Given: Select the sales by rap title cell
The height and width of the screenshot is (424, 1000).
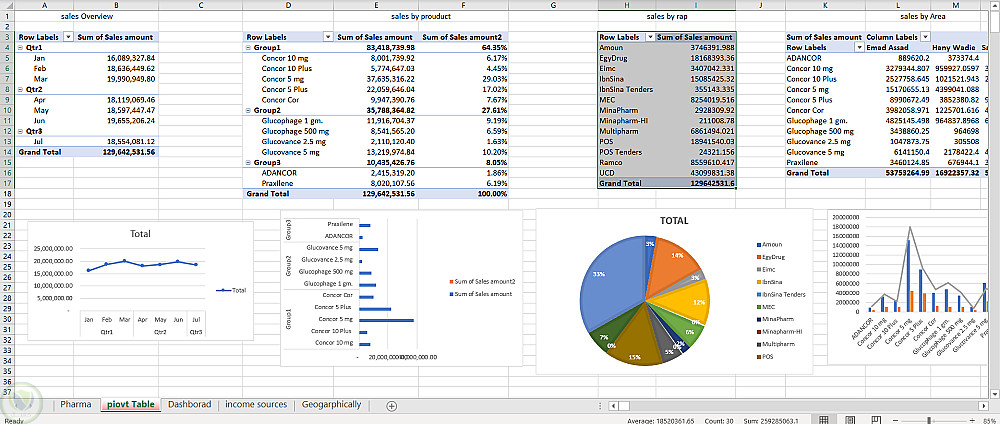Looking at the screenshot, I should pos(666,17).
